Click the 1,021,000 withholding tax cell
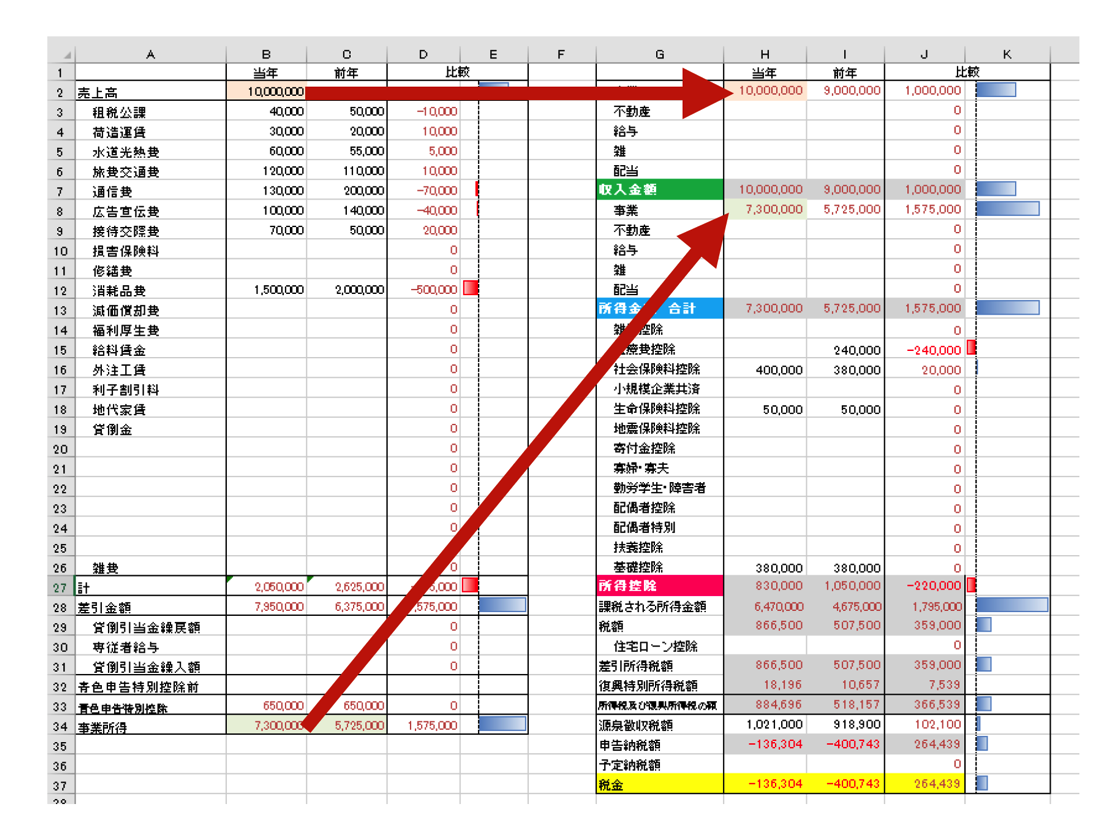1098x822 pixels. tap(765, 725)
